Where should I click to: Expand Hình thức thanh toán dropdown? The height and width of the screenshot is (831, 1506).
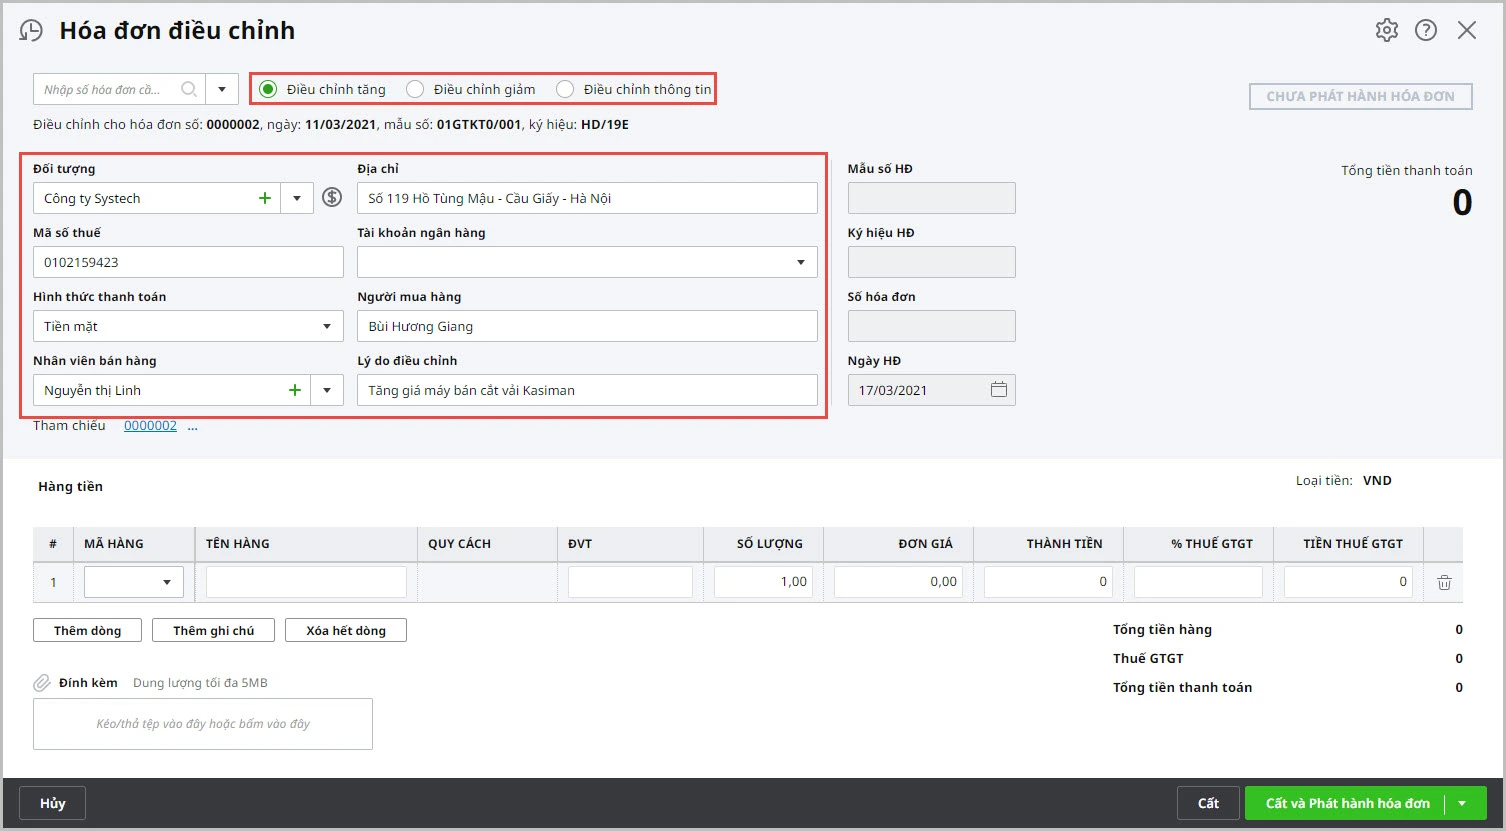326,326
